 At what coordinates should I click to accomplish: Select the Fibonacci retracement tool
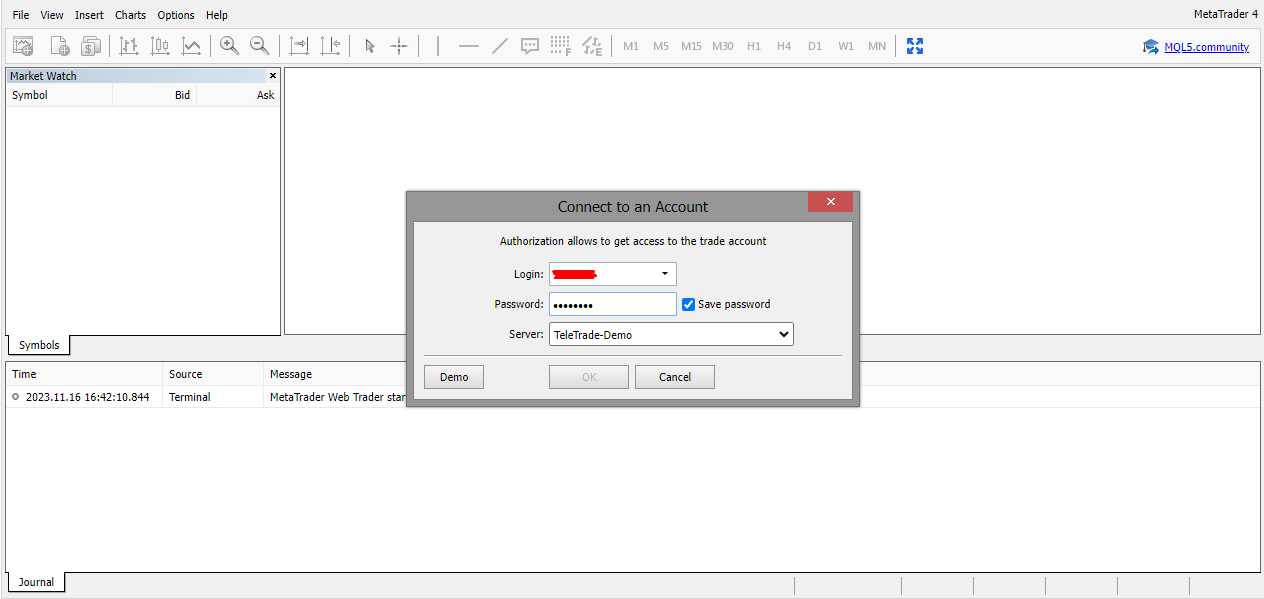tap(561, 45)
